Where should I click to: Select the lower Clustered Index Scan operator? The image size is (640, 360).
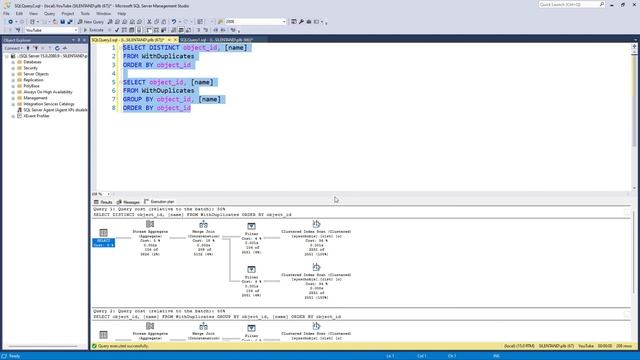316,282
